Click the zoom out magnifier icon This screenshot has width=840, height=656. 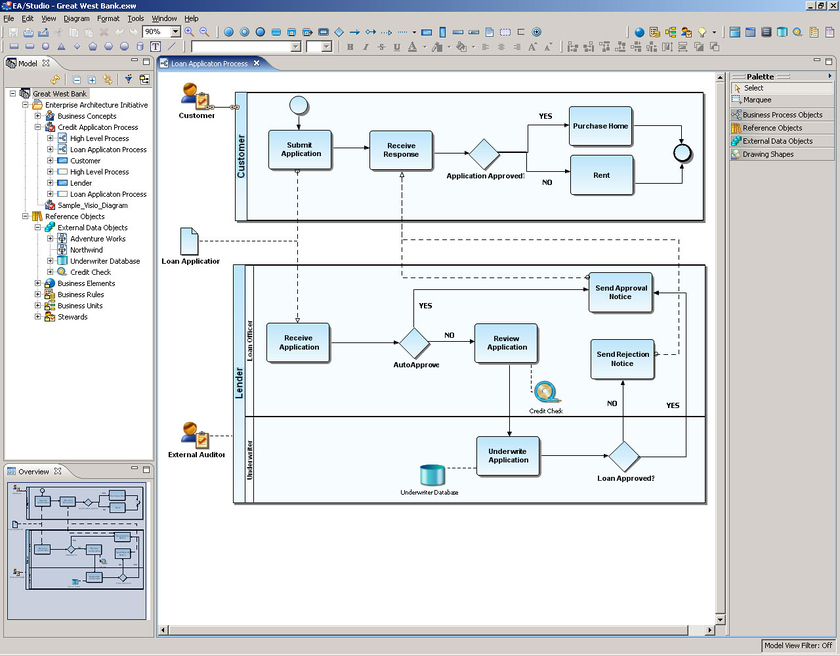pos(204,32)
